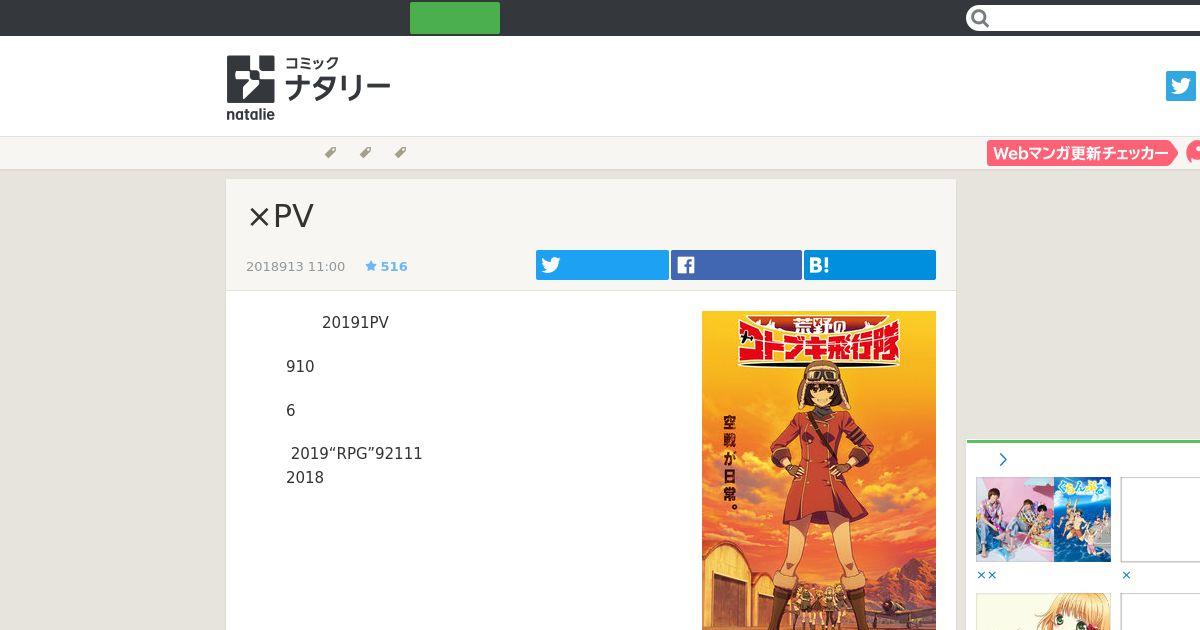This screenshot has width=1200, height=630.
Task: Click the green button in top bar
Action: tap(455, 18)
